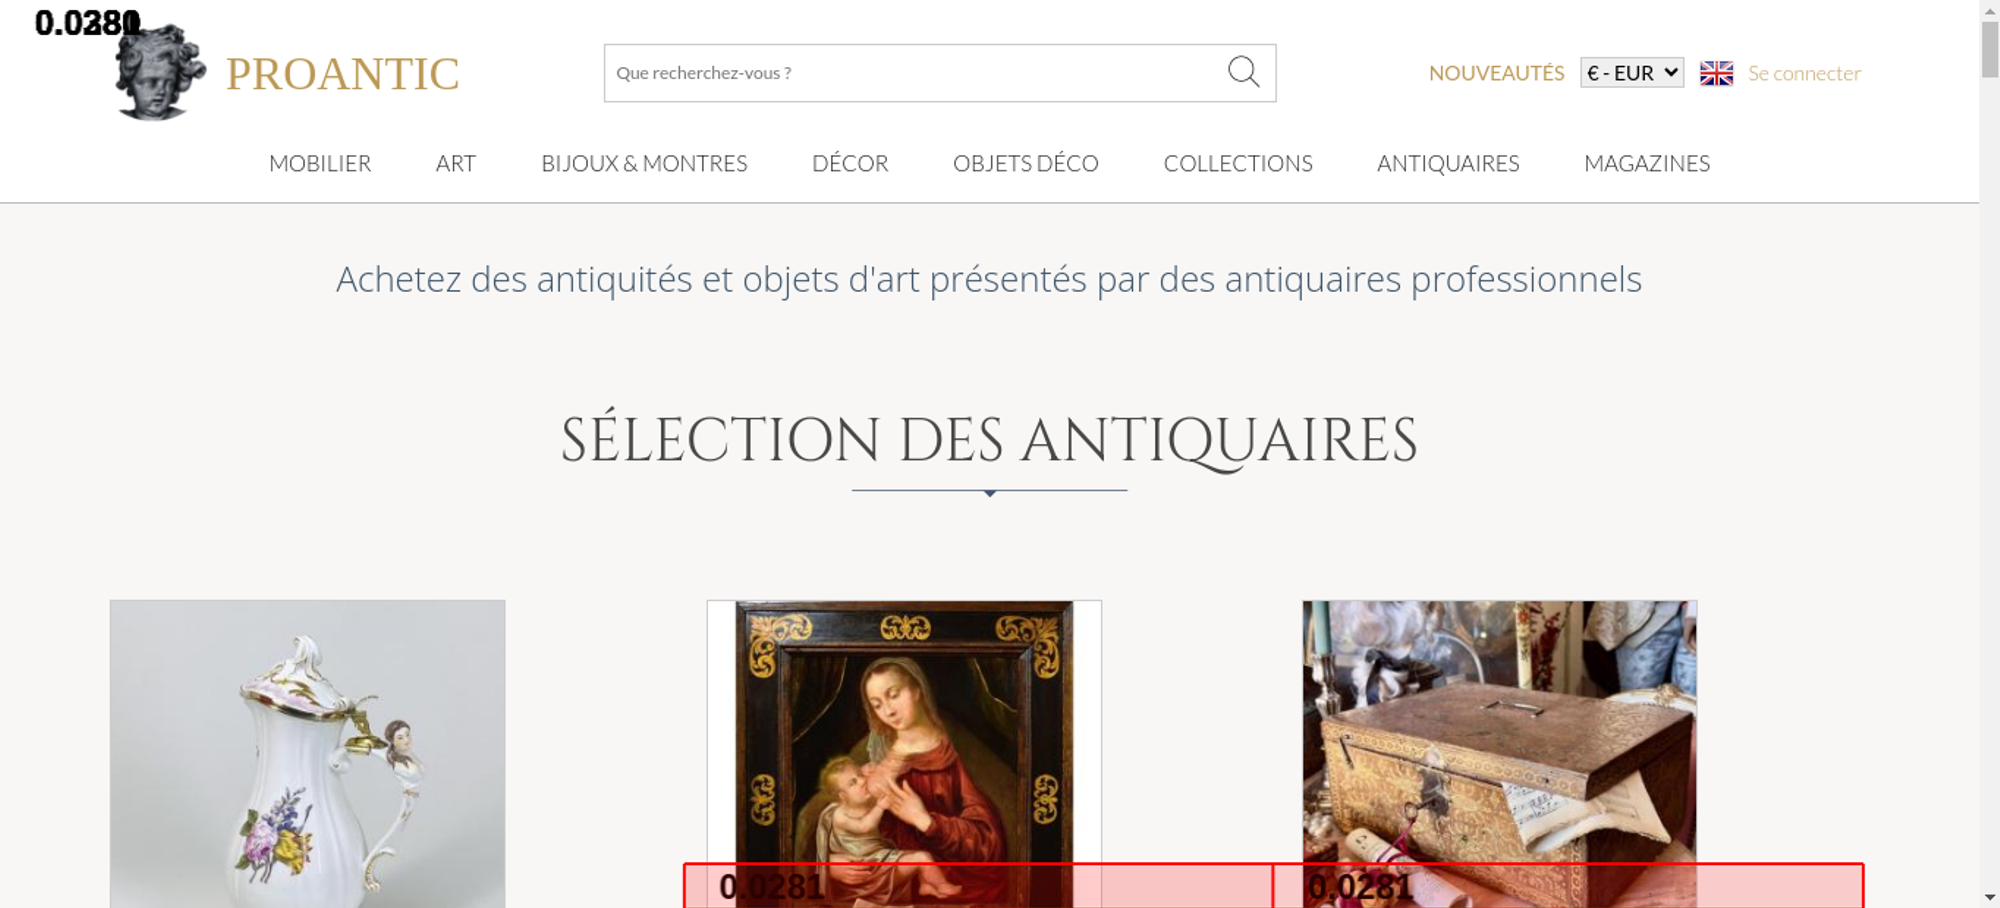Open the MOBILIER menu
This screenshot has height=908, width=2000.
point(320,163)
